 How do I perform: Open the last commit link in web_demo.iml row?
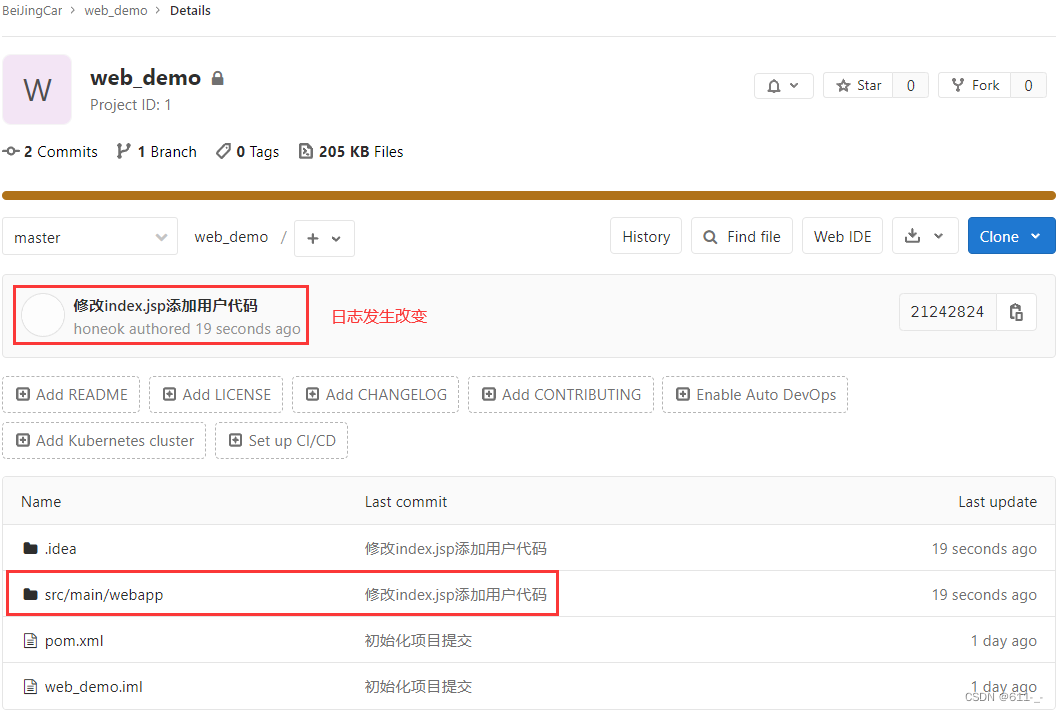pyautogui.click(x=418, y=686)
